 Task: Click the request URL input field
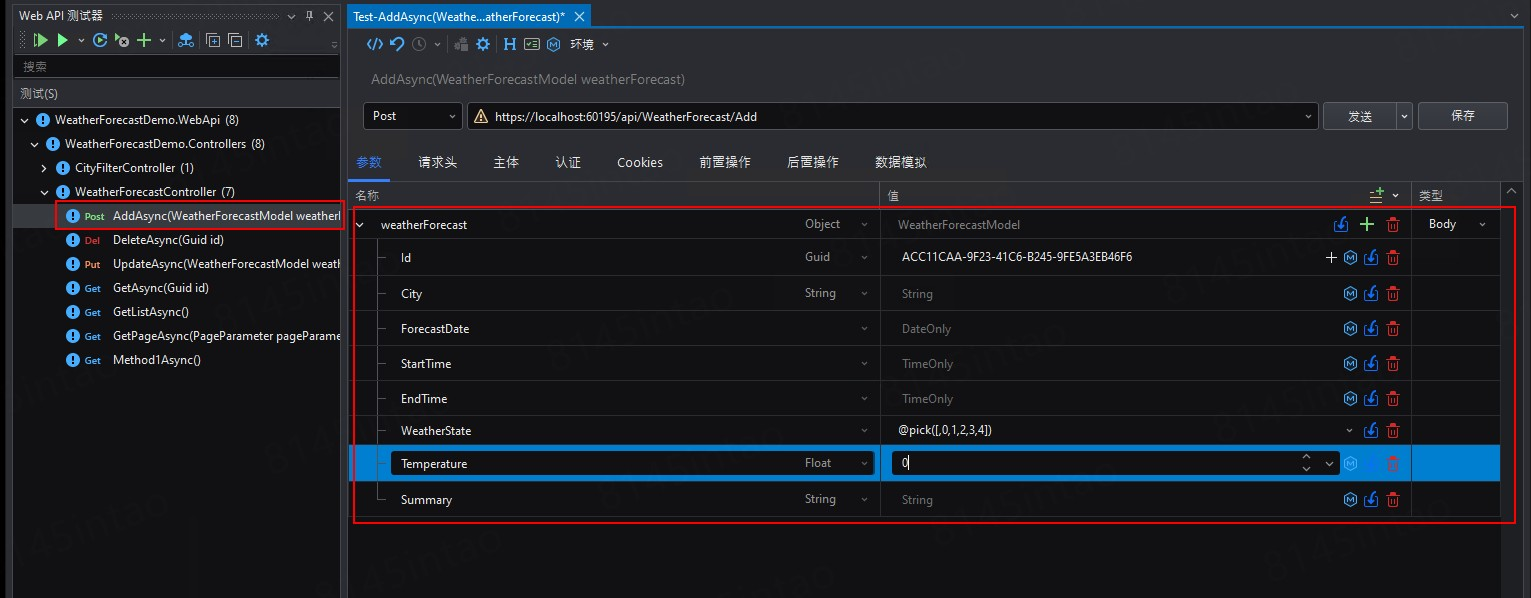pyautogui.click(x=895, y=117)
